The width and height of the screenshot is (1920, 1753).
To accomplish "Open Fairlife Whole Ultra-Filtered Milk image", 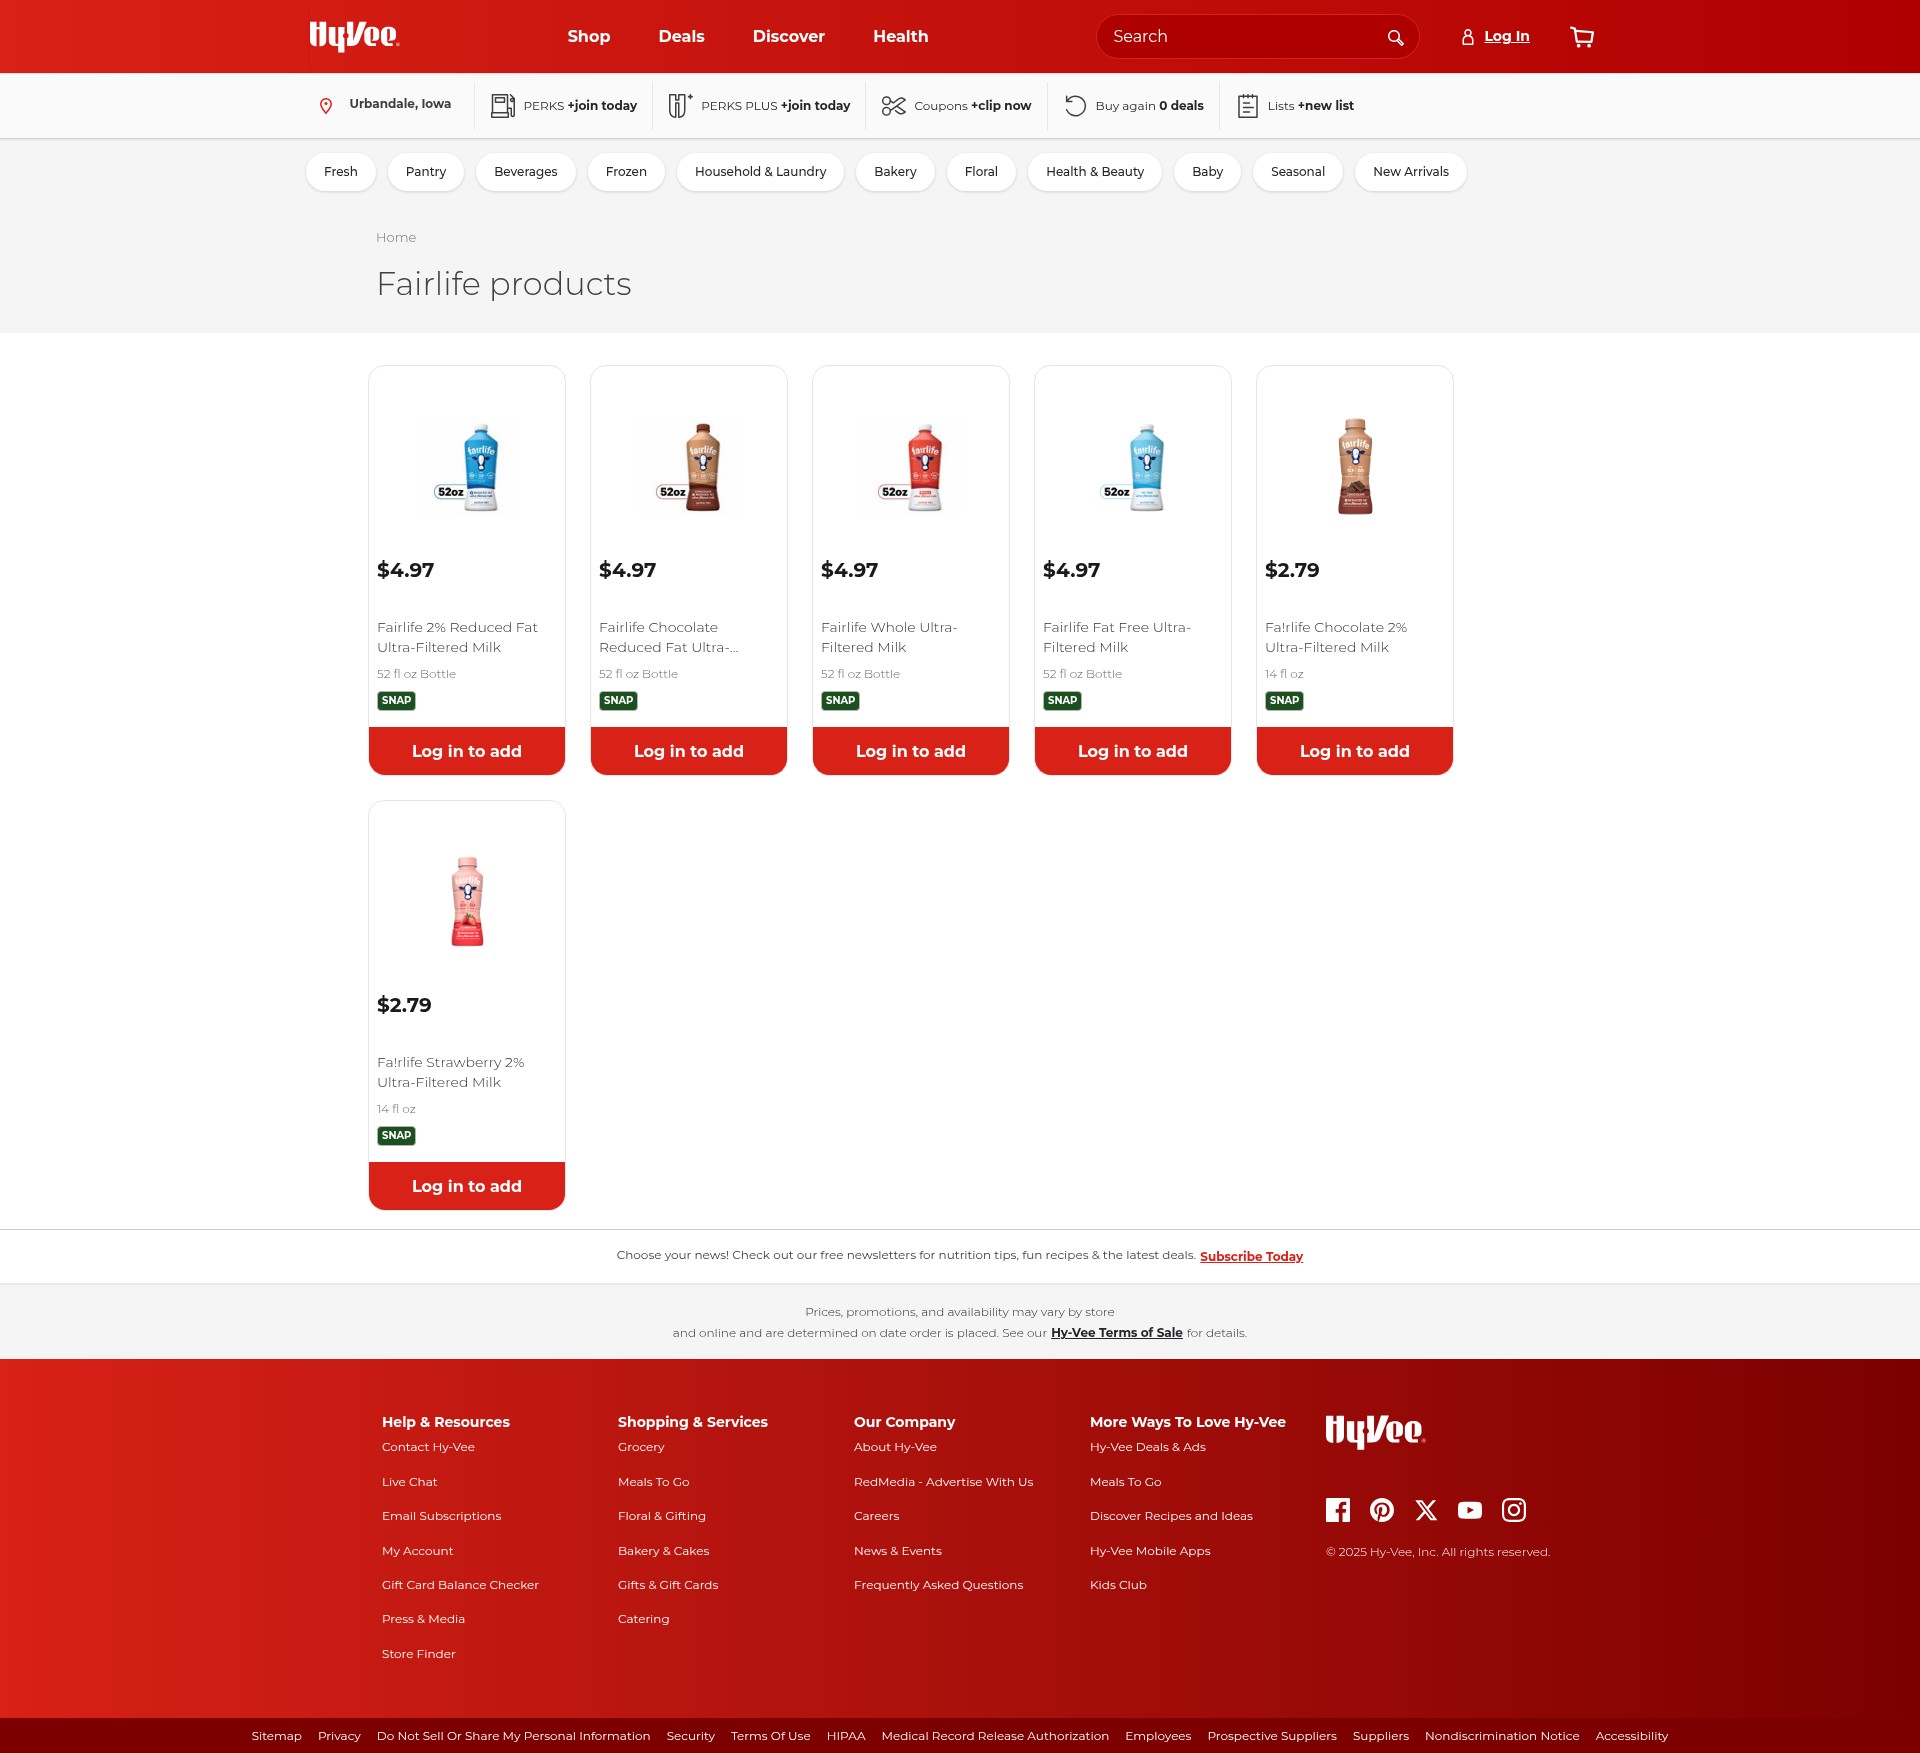I will 911,467.
